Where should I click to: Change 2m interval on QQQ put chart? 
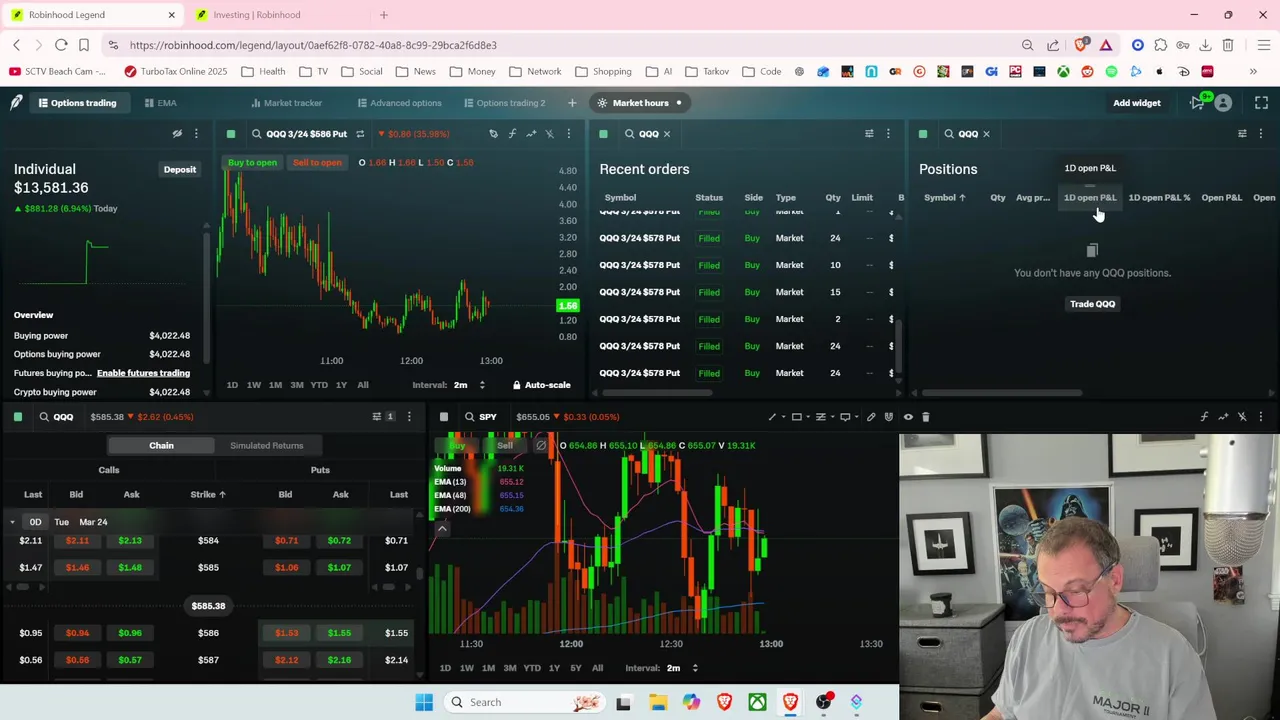[469, 385]
